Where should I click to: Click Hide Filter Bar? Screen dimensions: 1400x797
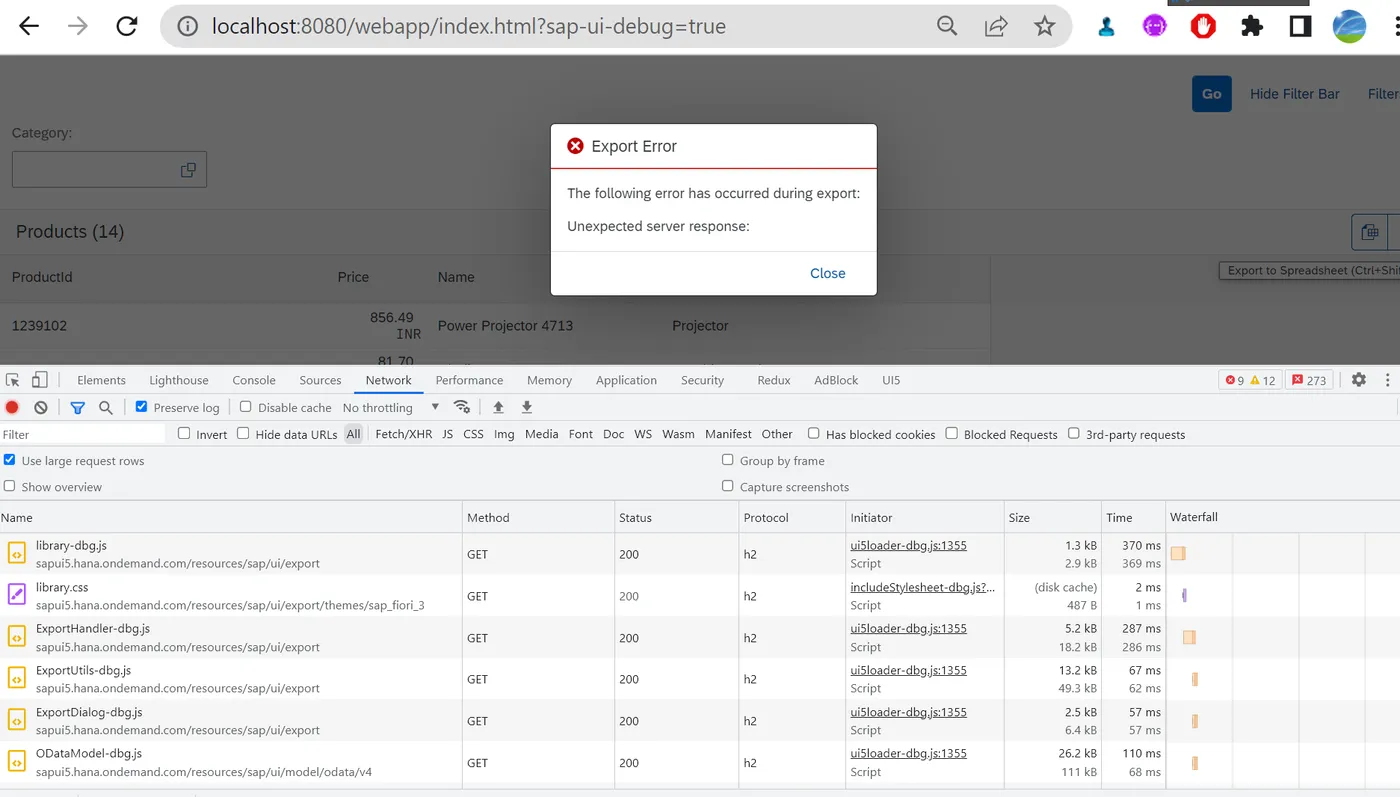point(1295,94)
